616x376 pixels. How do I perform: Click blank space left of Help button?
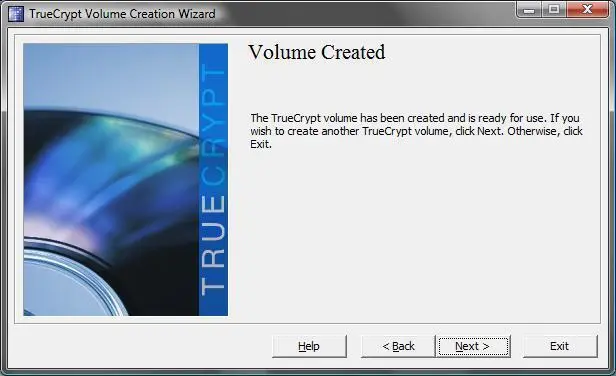141,346
